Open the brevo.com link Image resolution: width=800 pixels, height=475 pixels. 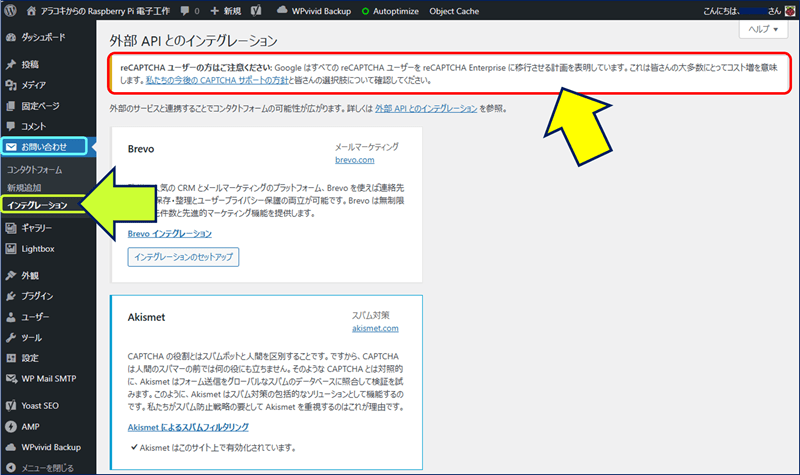355,160
